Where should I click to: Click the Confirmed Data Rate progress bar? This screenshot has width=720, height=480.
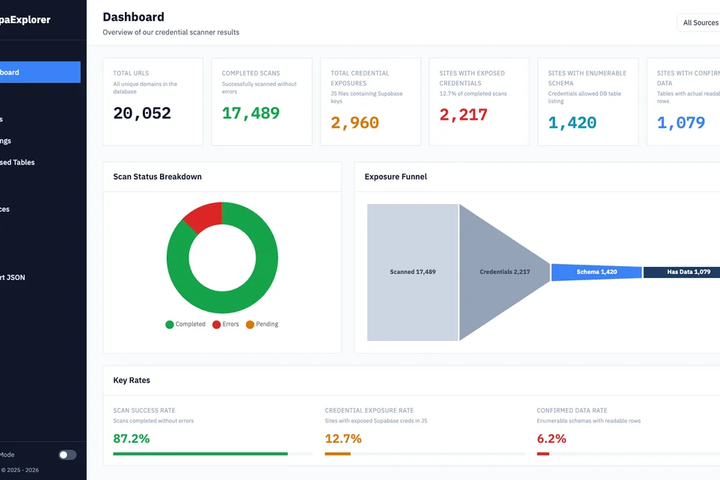(628, 454)
